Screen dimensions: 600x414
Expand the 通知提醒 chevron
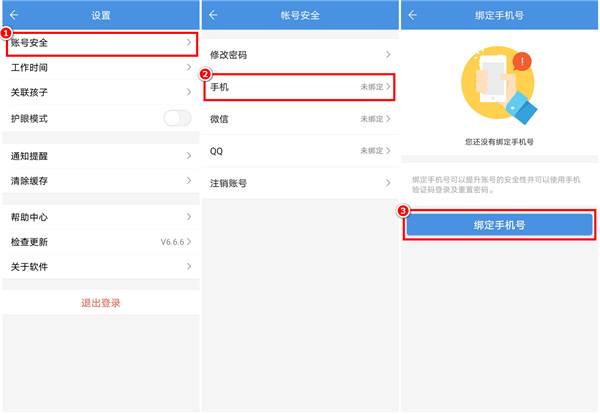coord(188,156)
